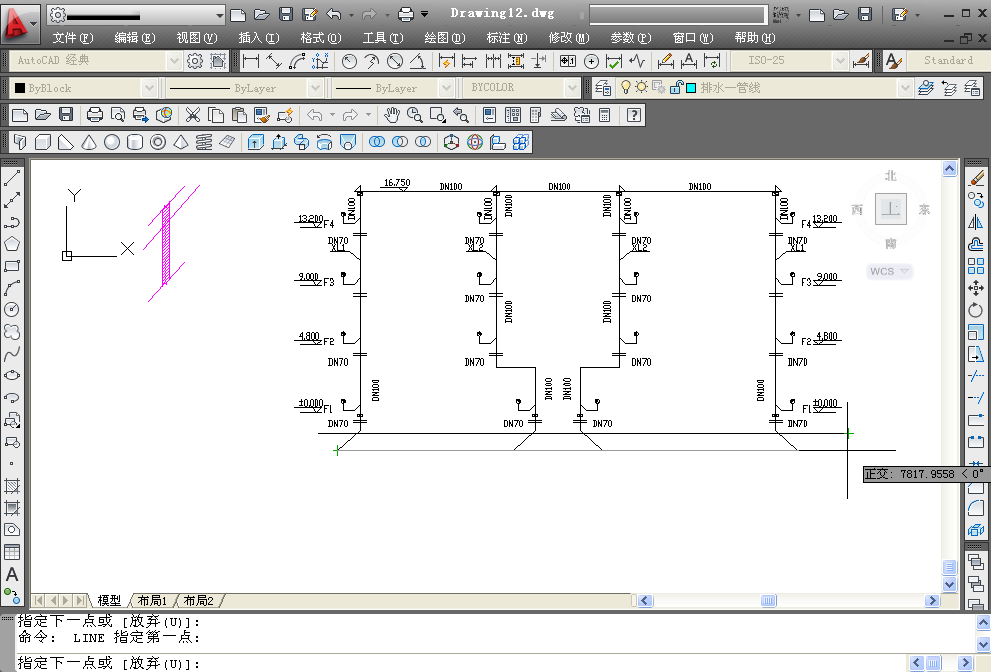991x672 pixels.
Task: Activate the Pan hand tool
Action: pos(392,114)
